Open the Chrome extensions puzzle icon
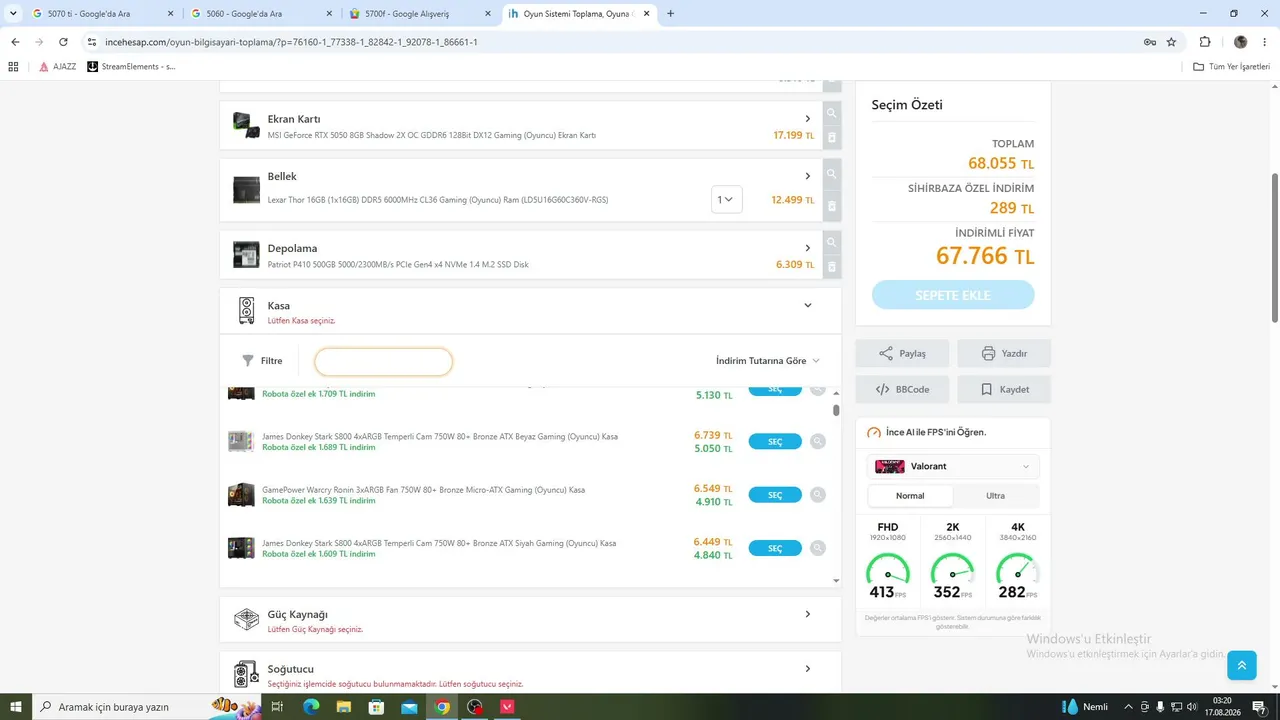Image resolution: width=1280 pixels, height=720 pixels. point(1205,42)
